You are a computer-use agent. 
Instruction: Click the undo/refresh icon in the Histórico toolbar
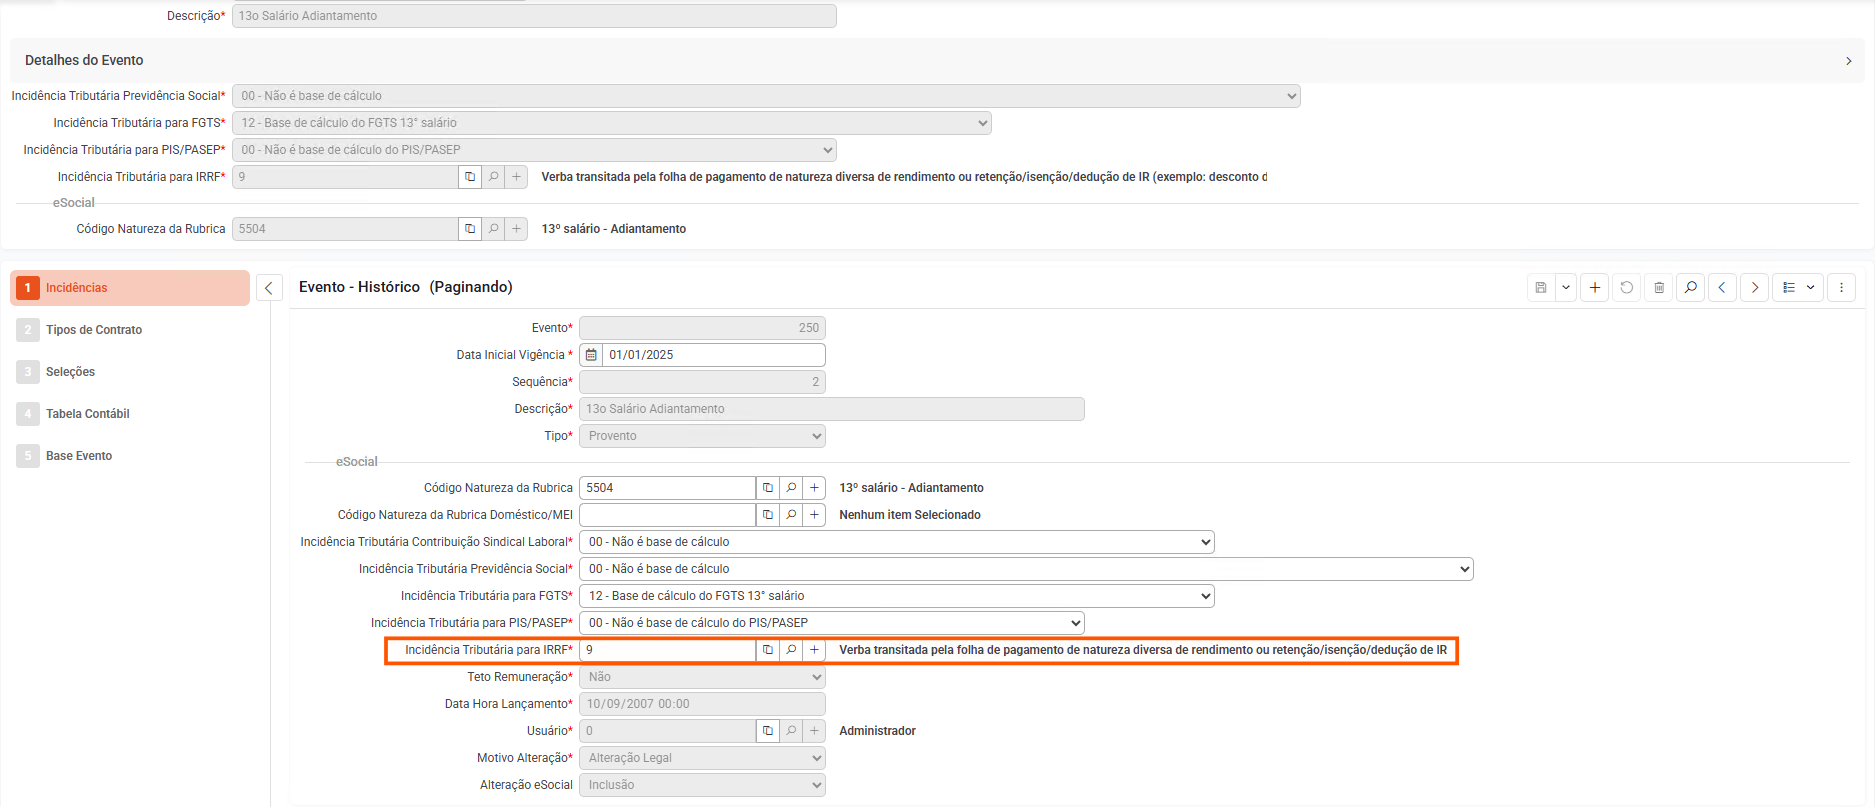coord(1627,288)
